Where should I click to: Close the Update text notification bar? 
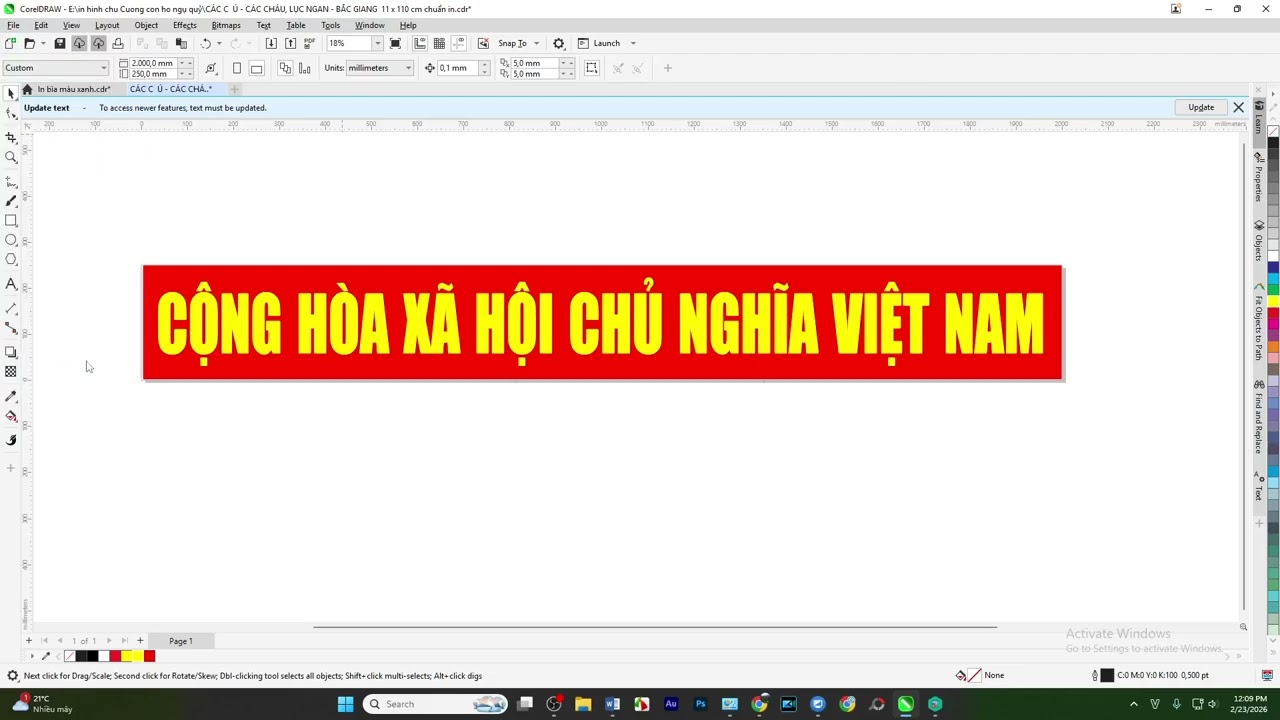1238,107
